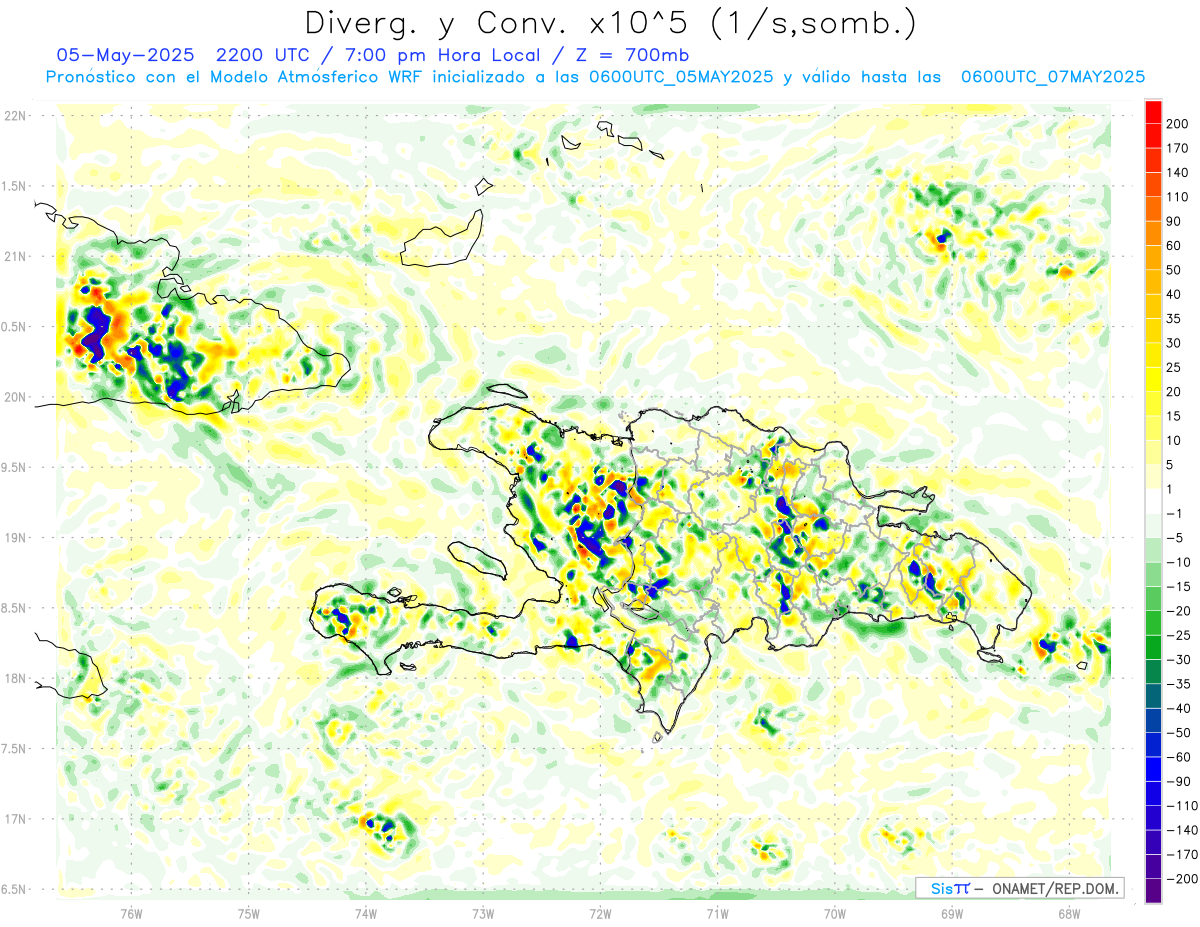The image size is (1200, 927).
Task: Click the '-35' color scale label
Action: coord(1180,684)
